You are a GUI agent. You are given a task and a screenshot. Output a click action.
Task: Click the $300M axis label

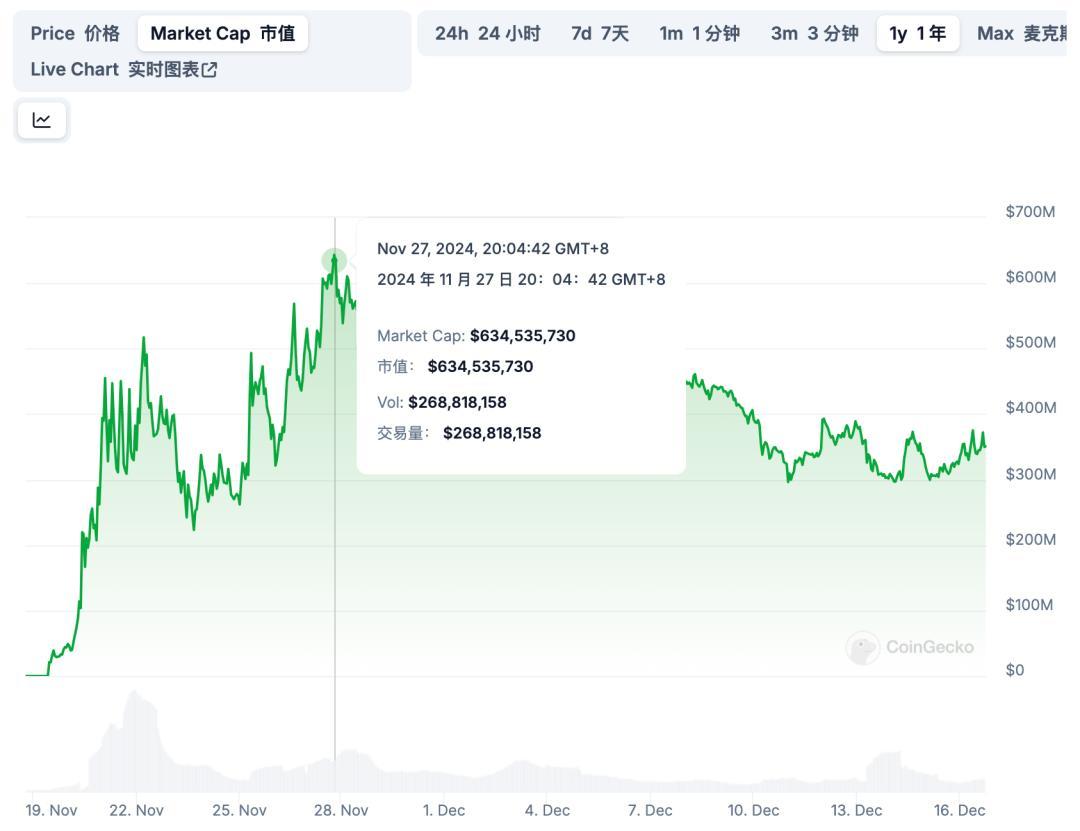tap(1031, 474)
